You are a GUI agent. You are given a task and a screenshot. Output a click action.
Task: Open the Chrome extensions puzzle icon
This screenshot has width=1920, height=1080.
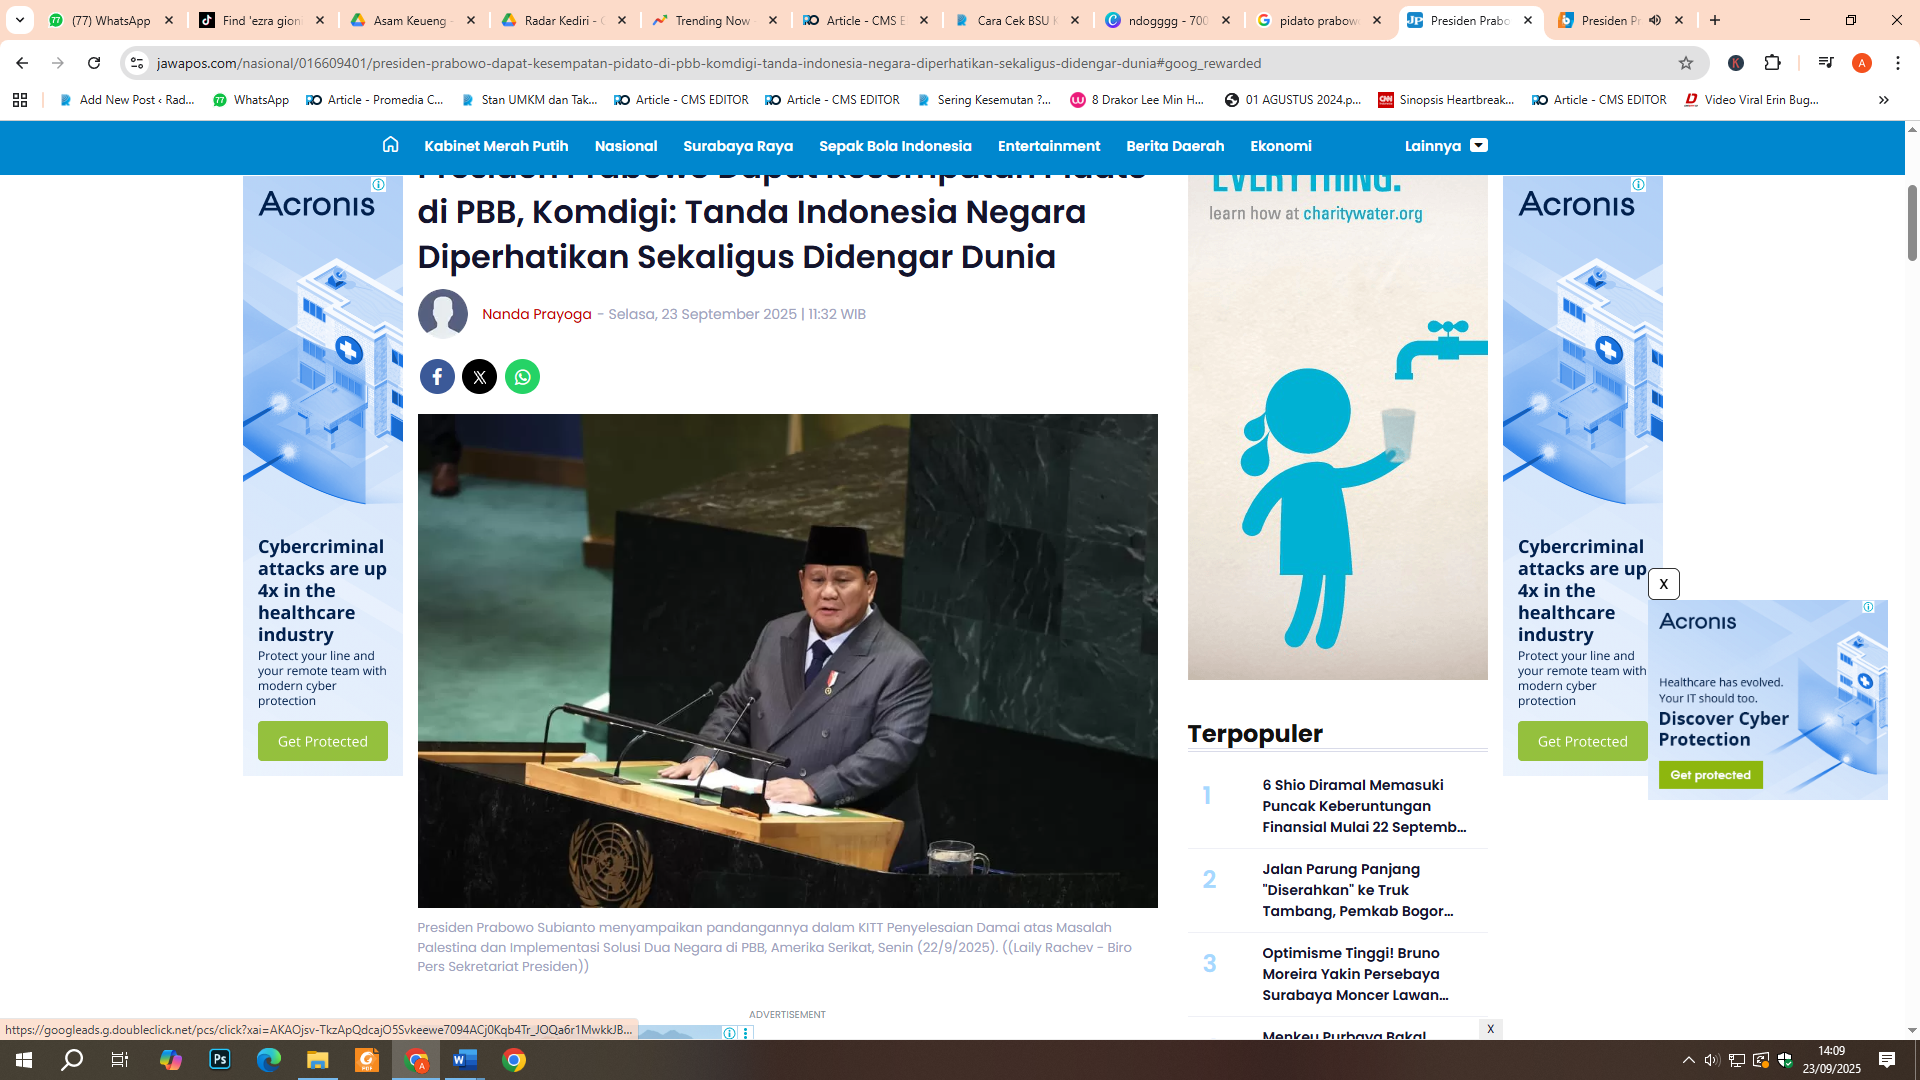click(x=1774, y=62)
